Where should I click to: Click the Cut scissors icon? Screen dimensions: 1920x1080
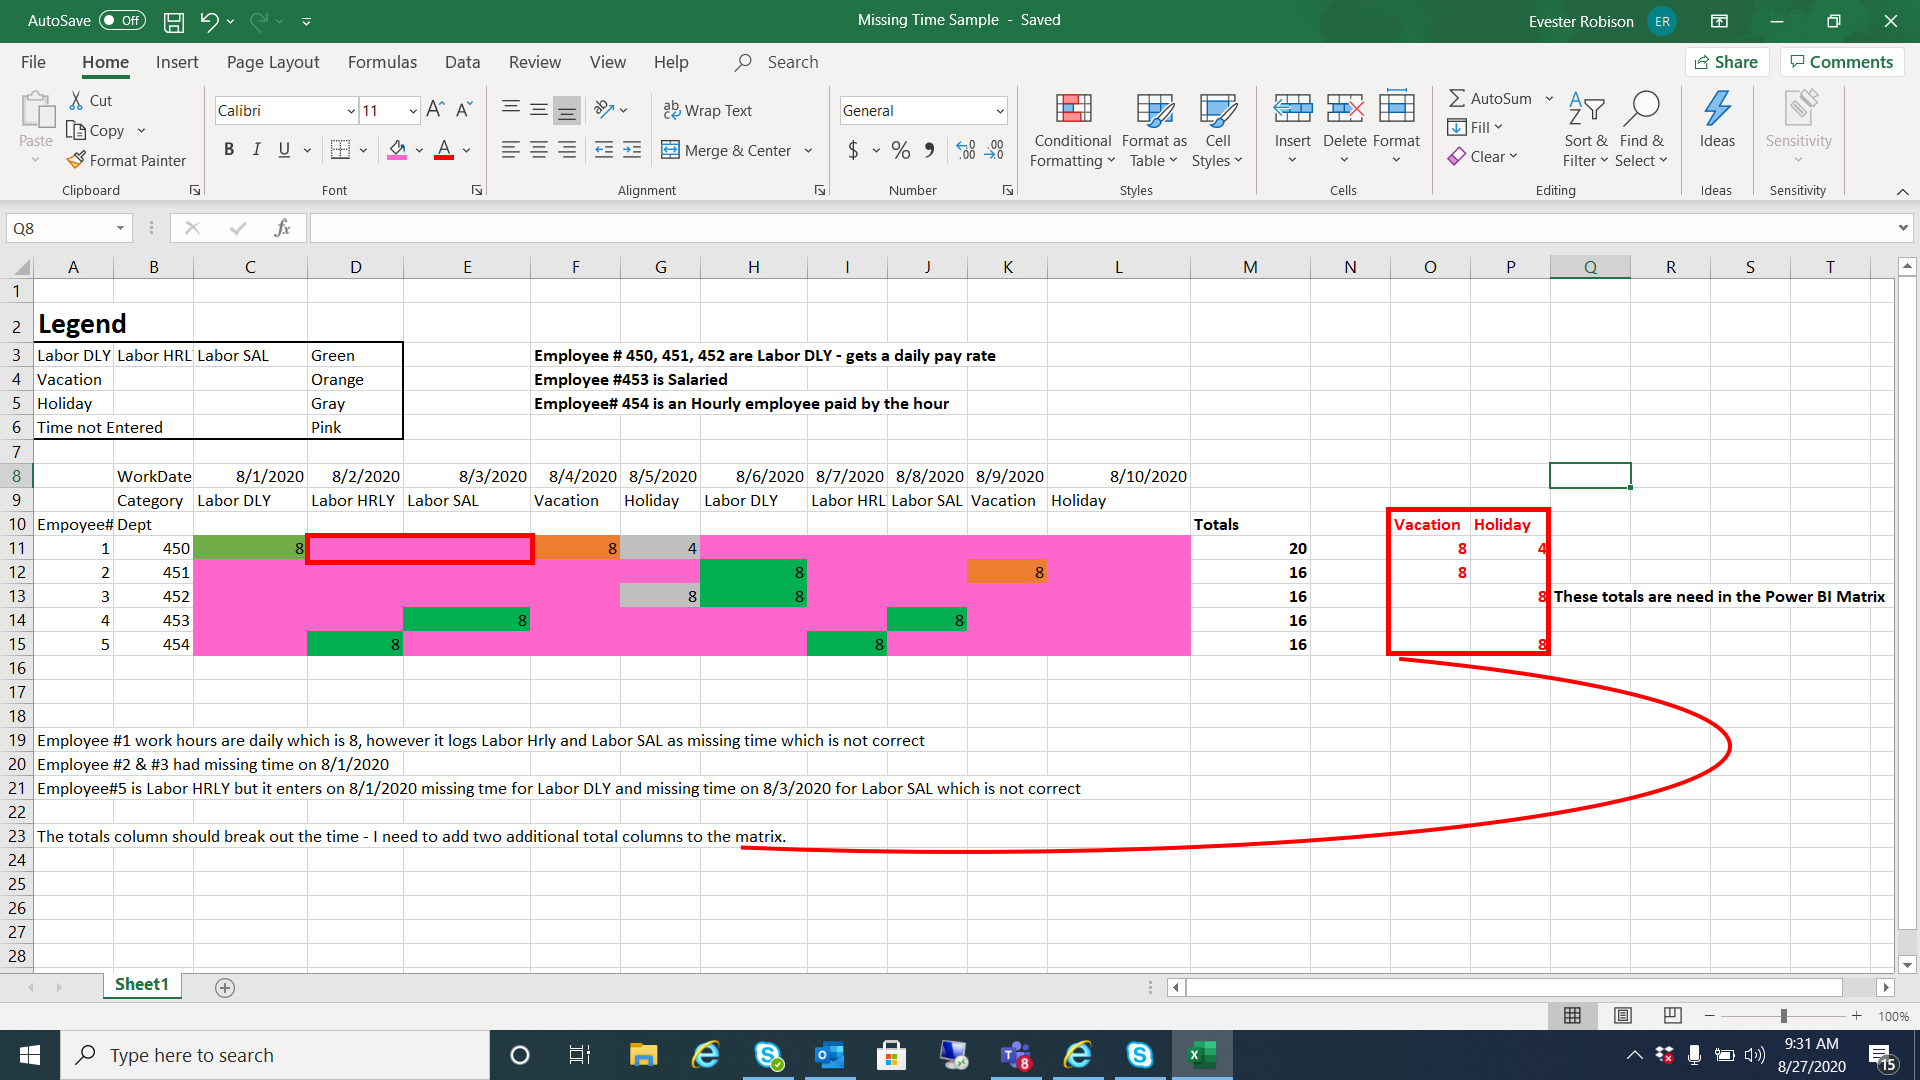pyautogui.click(x=76, y=100)
